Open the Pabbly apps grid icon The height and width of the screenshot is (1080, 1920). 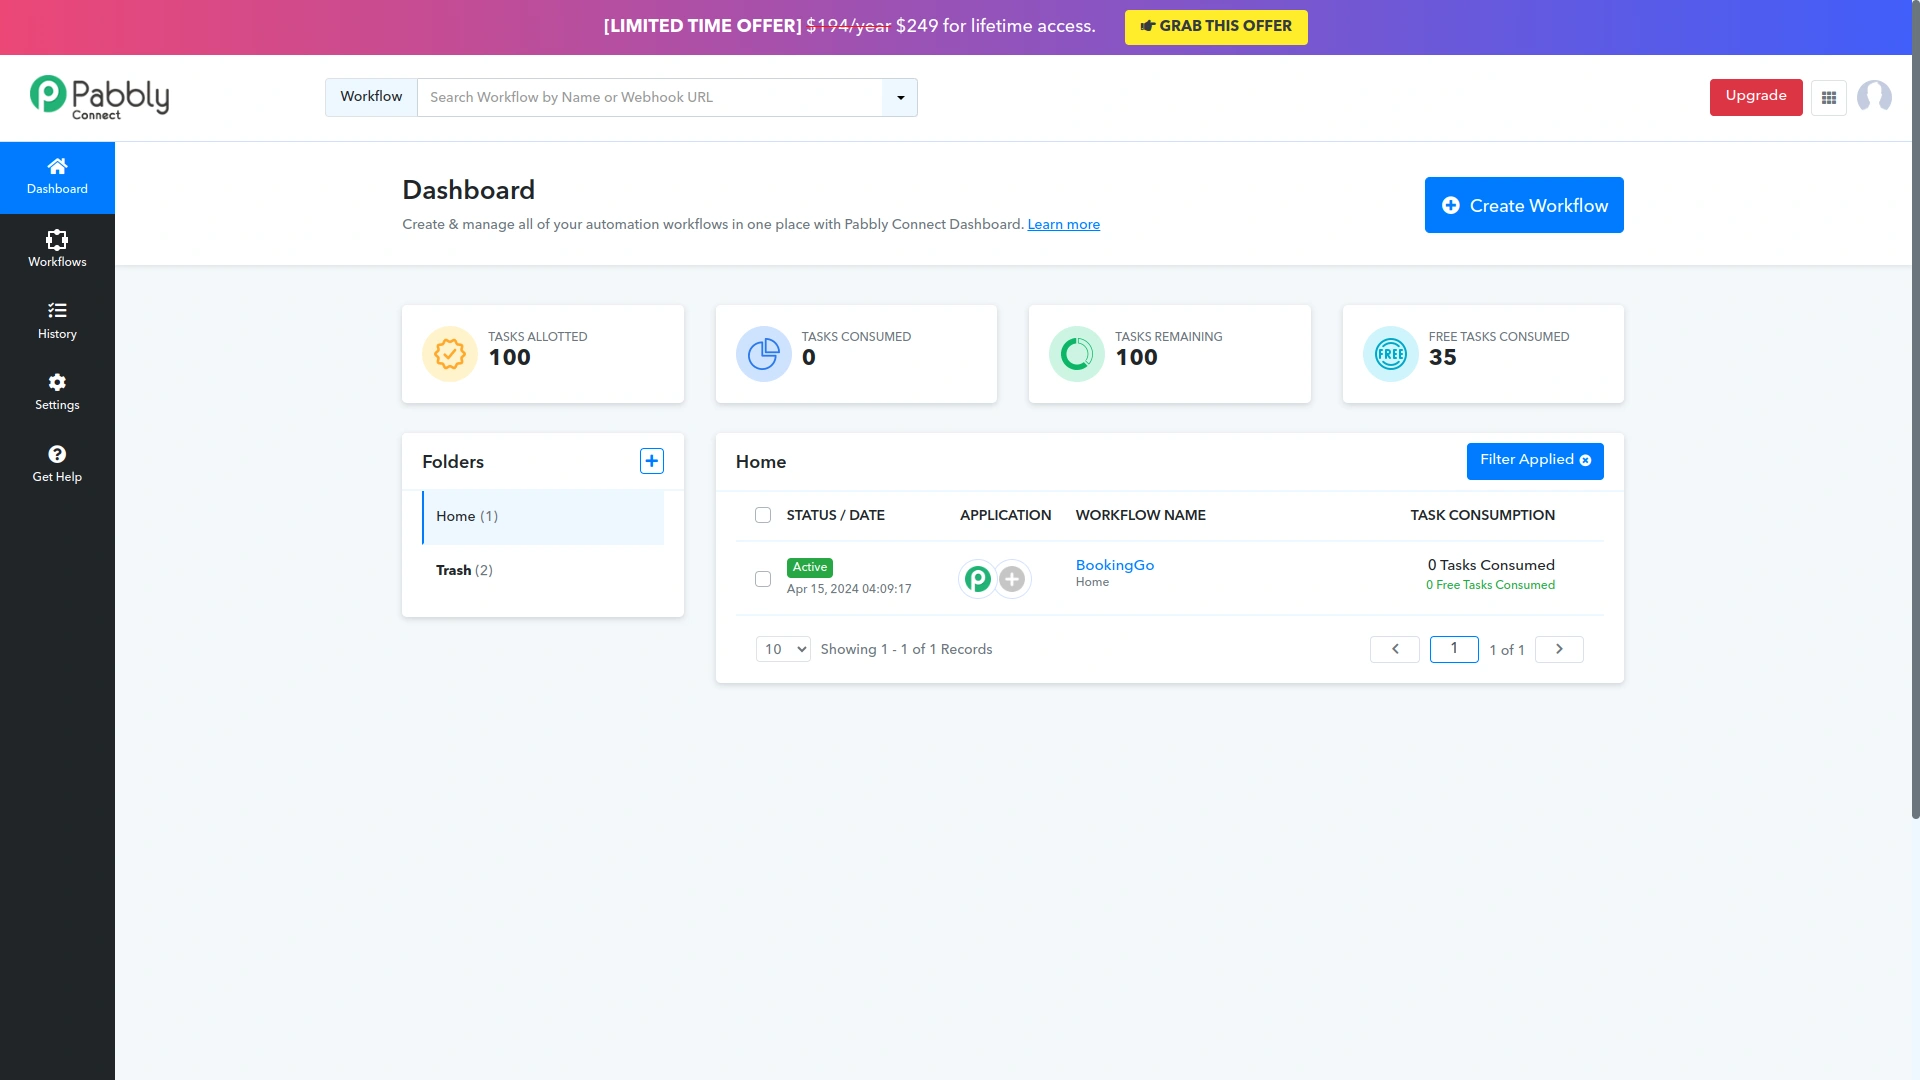(x=1829, y=97)
